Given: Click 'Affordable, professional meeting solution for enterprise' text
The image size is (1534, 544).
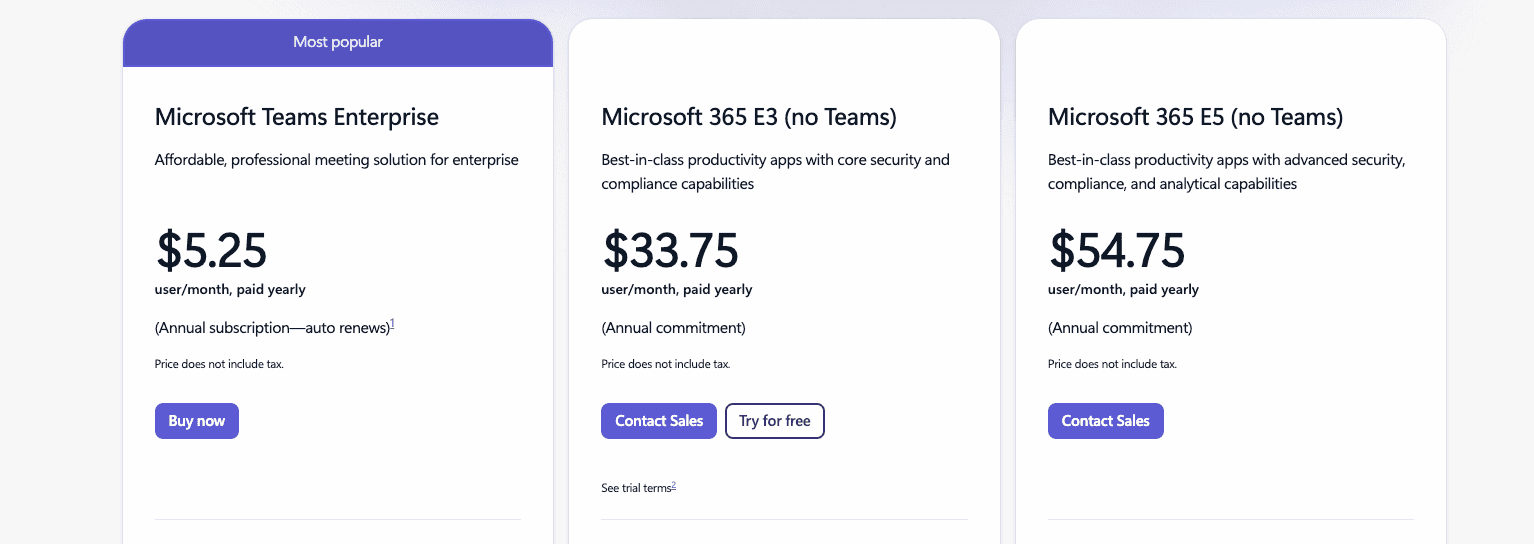Looking at the screenshot, I should 337,160.
